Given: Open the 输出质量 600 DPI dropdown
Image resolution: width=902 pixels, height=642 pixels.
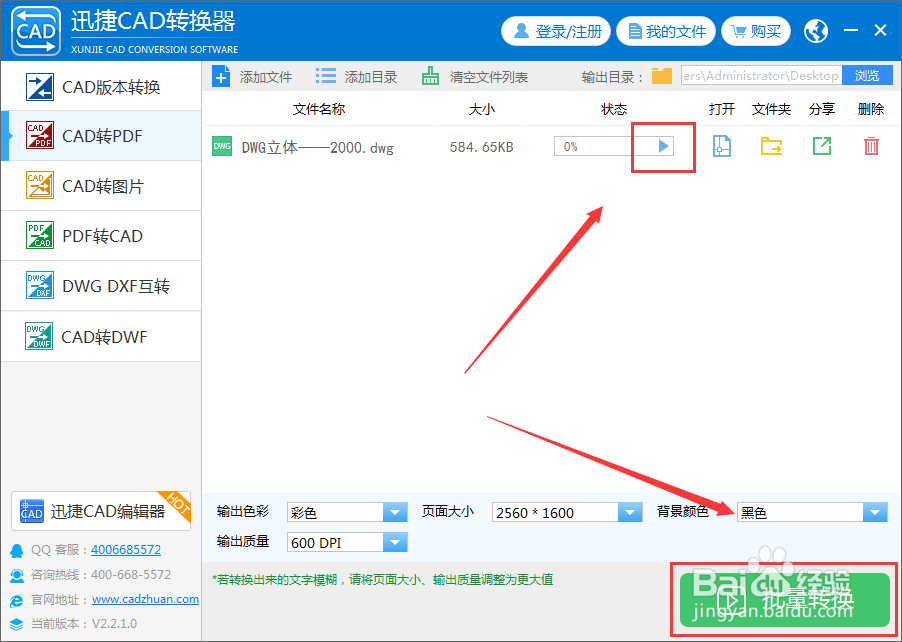Looking at the screenshot, I should (395, 541).
